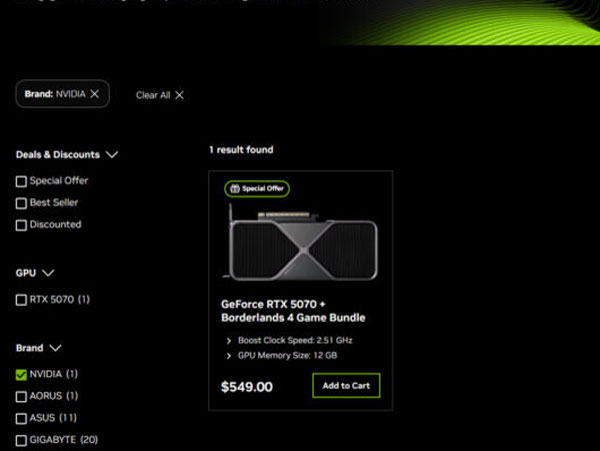Collapse the Brand filter section chevron
Screen dimensions: 600x451
click(x=55, y=348)
